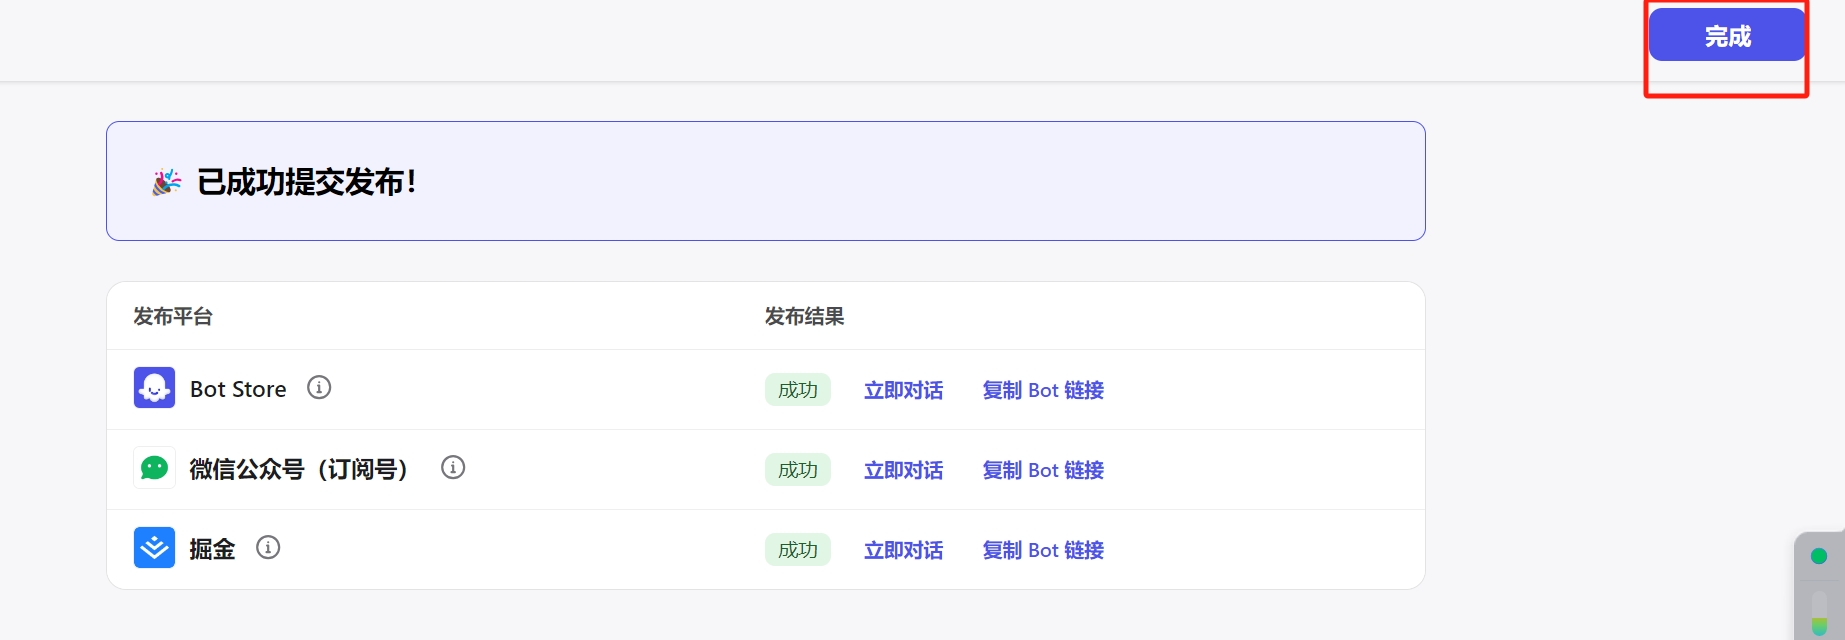The image size is (1845, 640).
Task: Click the 微信公众号 WeChat icon
Action: (154, 468)
